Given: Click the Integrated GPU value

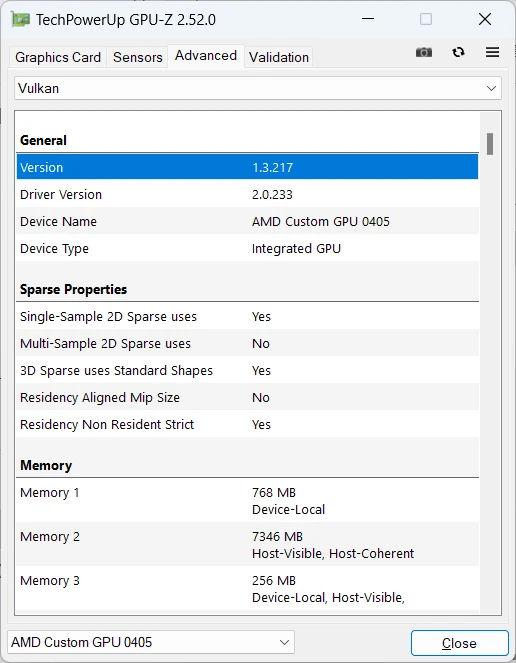Looking at the screenshot, I should 296,249.
